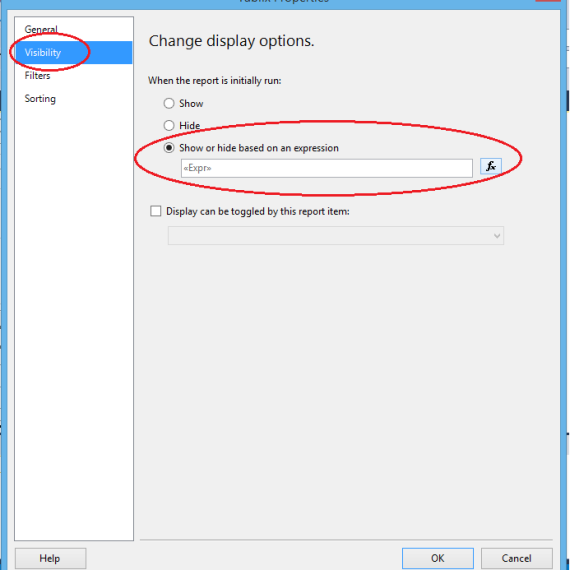Enable Display can be toggled by report item

(156, 211)
